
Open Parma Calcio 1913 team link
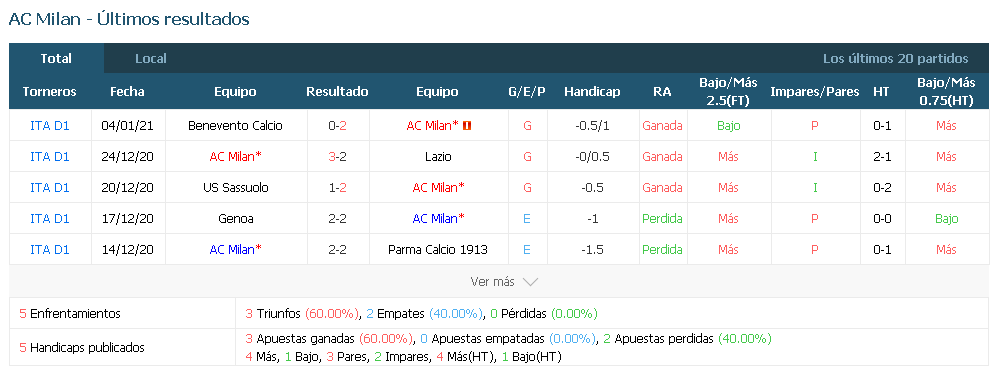tap(438, 249)
